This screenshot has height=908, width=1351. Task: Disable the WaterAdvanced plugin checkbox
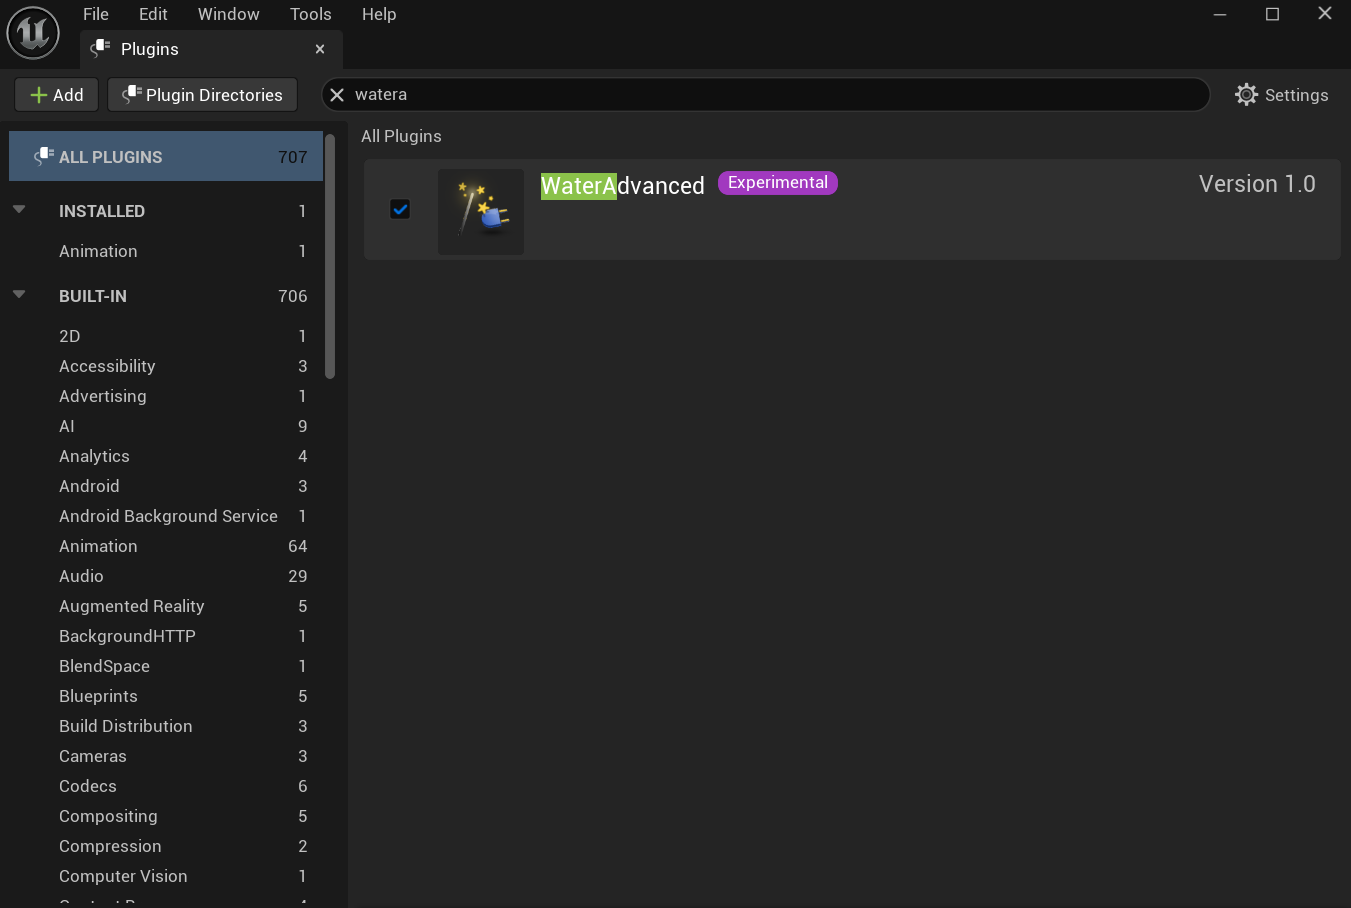[400, 209]
